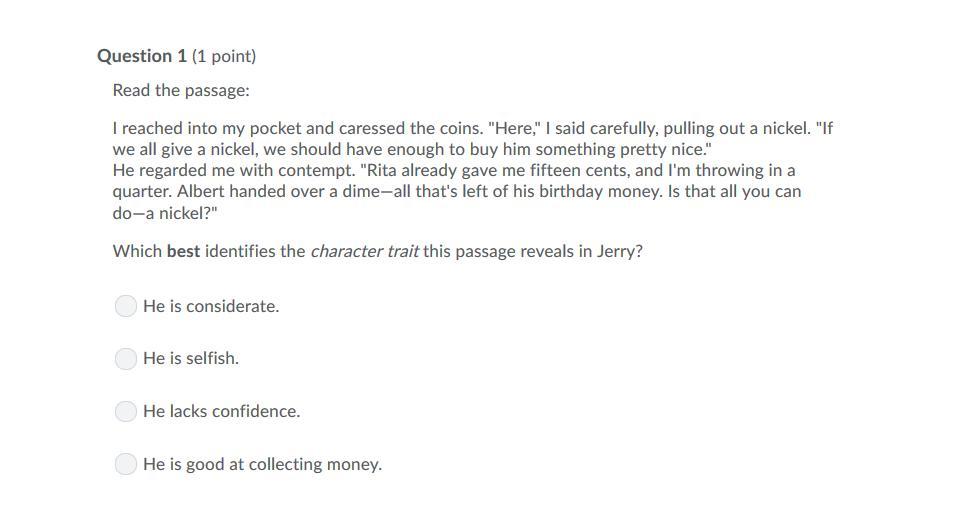Click the name "Jerry" in the question prompt
This screenshot has width=978, height=512.
619,251
